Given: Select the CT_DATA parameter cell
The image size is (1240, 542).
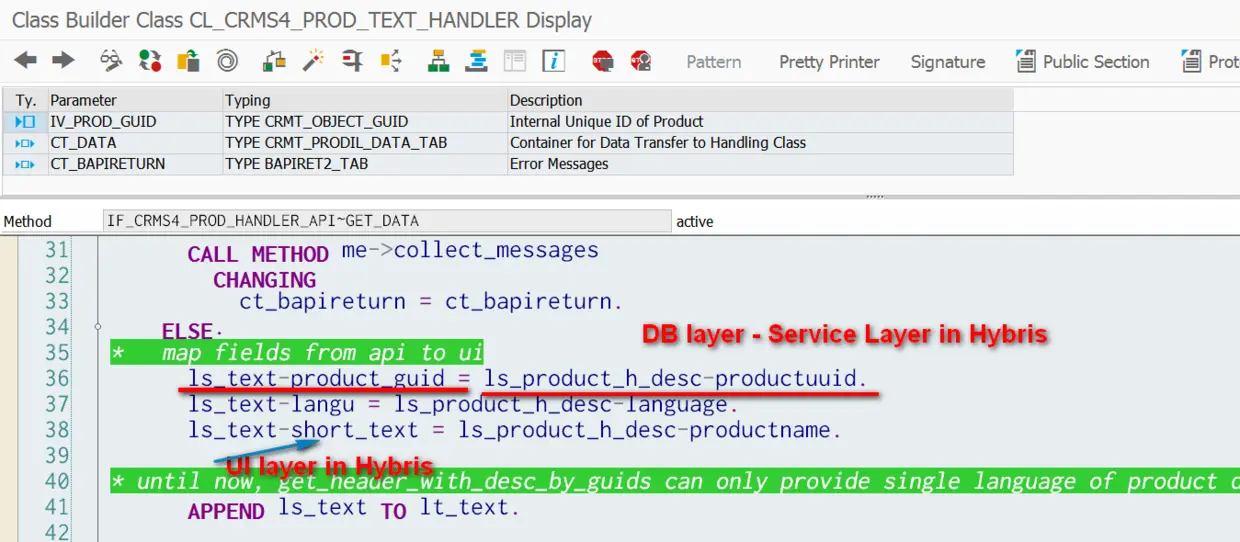Looking at the screenshot, I should pos(135,143).
